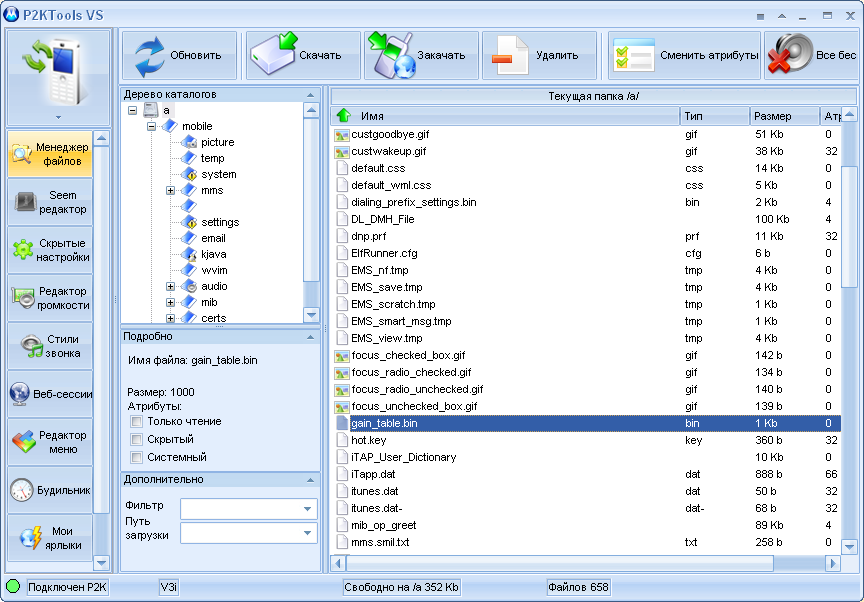Click the Редактор меню icon

24,442
